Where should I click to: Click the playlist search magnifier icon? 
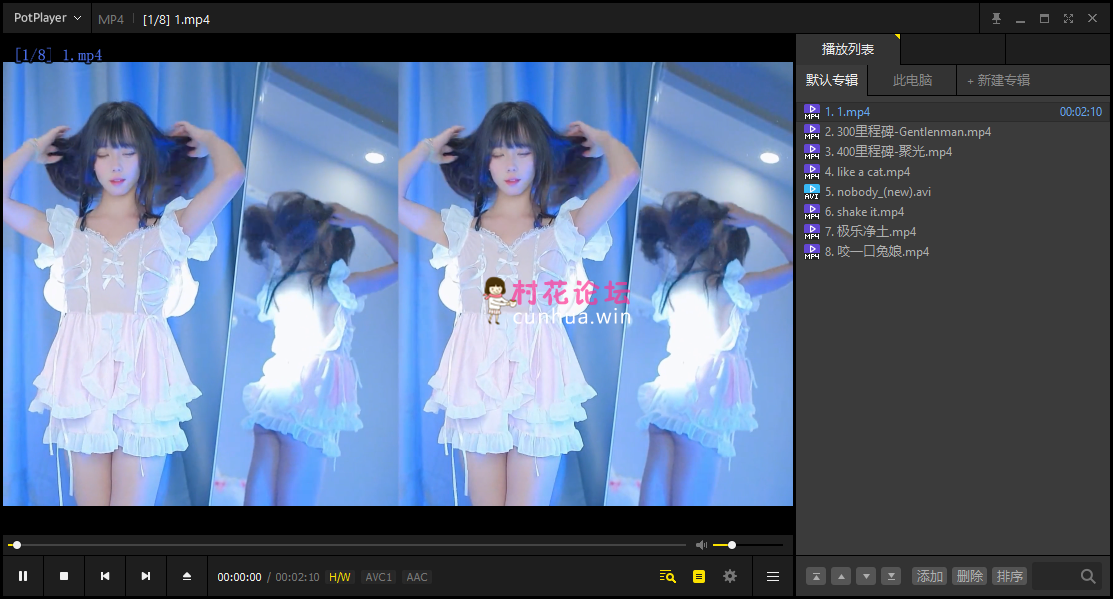tap(1088, 576)
